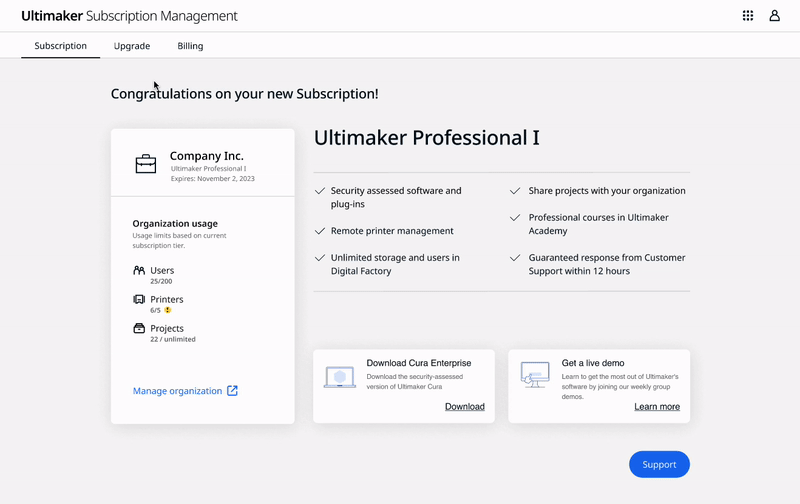Click Ultimaker Professional I subtitle under Company Inc.
This screenshot has height=504, width=800.
click(208, 168)
